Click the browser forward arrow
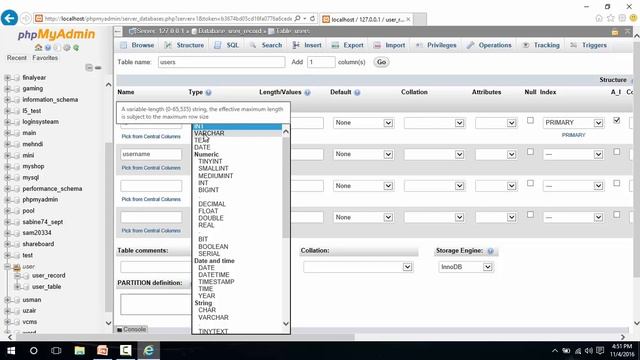Viewport: 640px width, 360px height. point(25,18)
